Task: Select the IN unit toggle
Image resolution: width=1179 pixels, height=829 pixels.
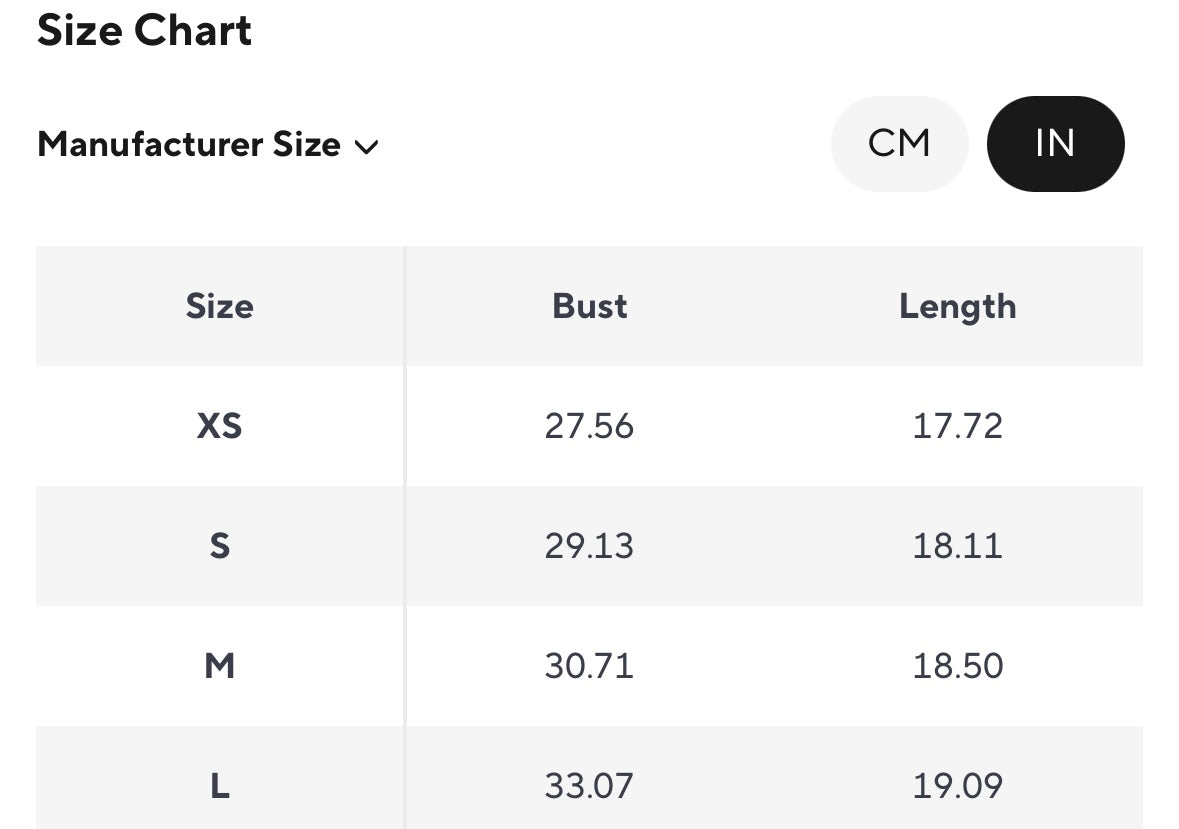Action: coord(1055,144)
